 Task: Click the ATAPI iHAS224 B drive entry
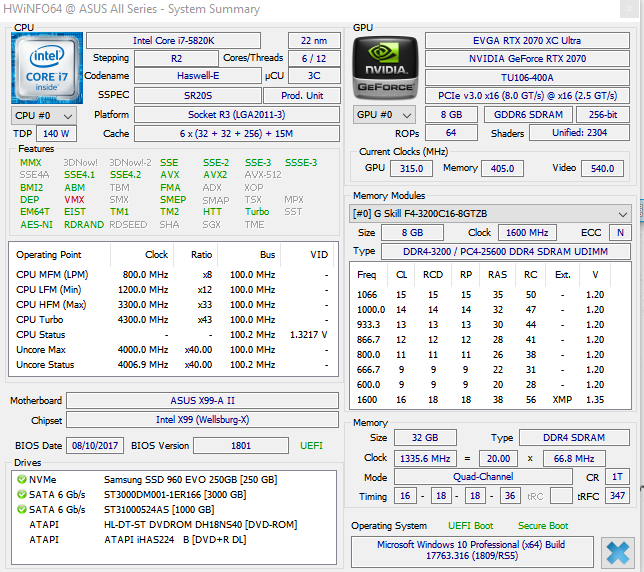tap(175, 540)
